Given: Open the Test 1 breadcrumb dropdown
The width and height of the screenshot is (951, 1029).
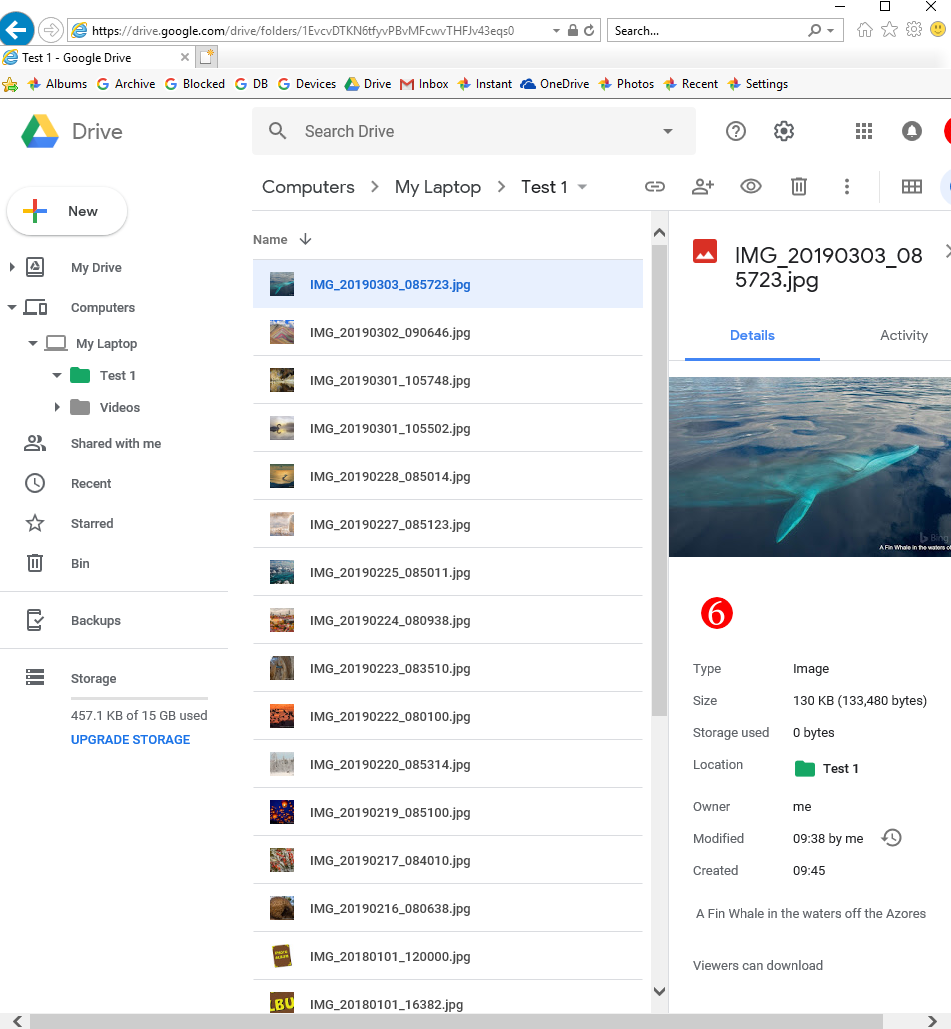Looking at the screenshot, I should (582, 187).
